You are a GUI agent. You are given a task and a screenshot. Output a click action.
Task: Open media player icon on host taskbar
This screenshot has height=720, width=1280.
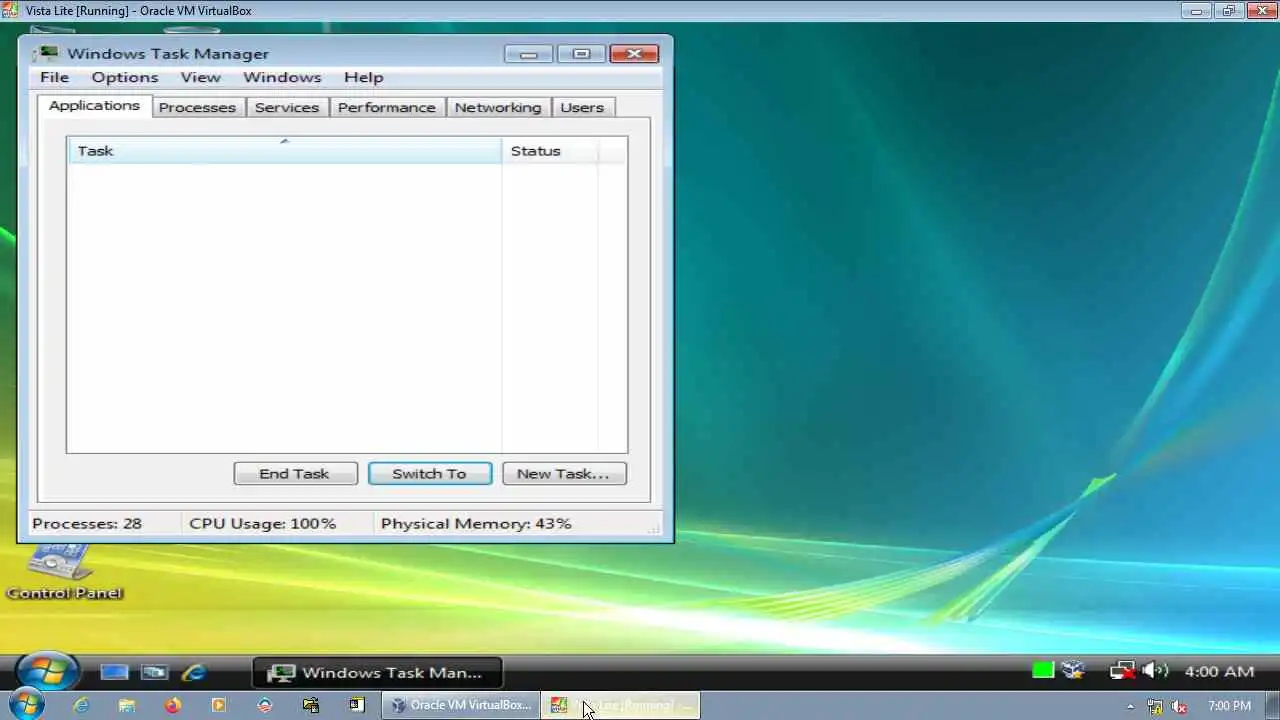219,705
